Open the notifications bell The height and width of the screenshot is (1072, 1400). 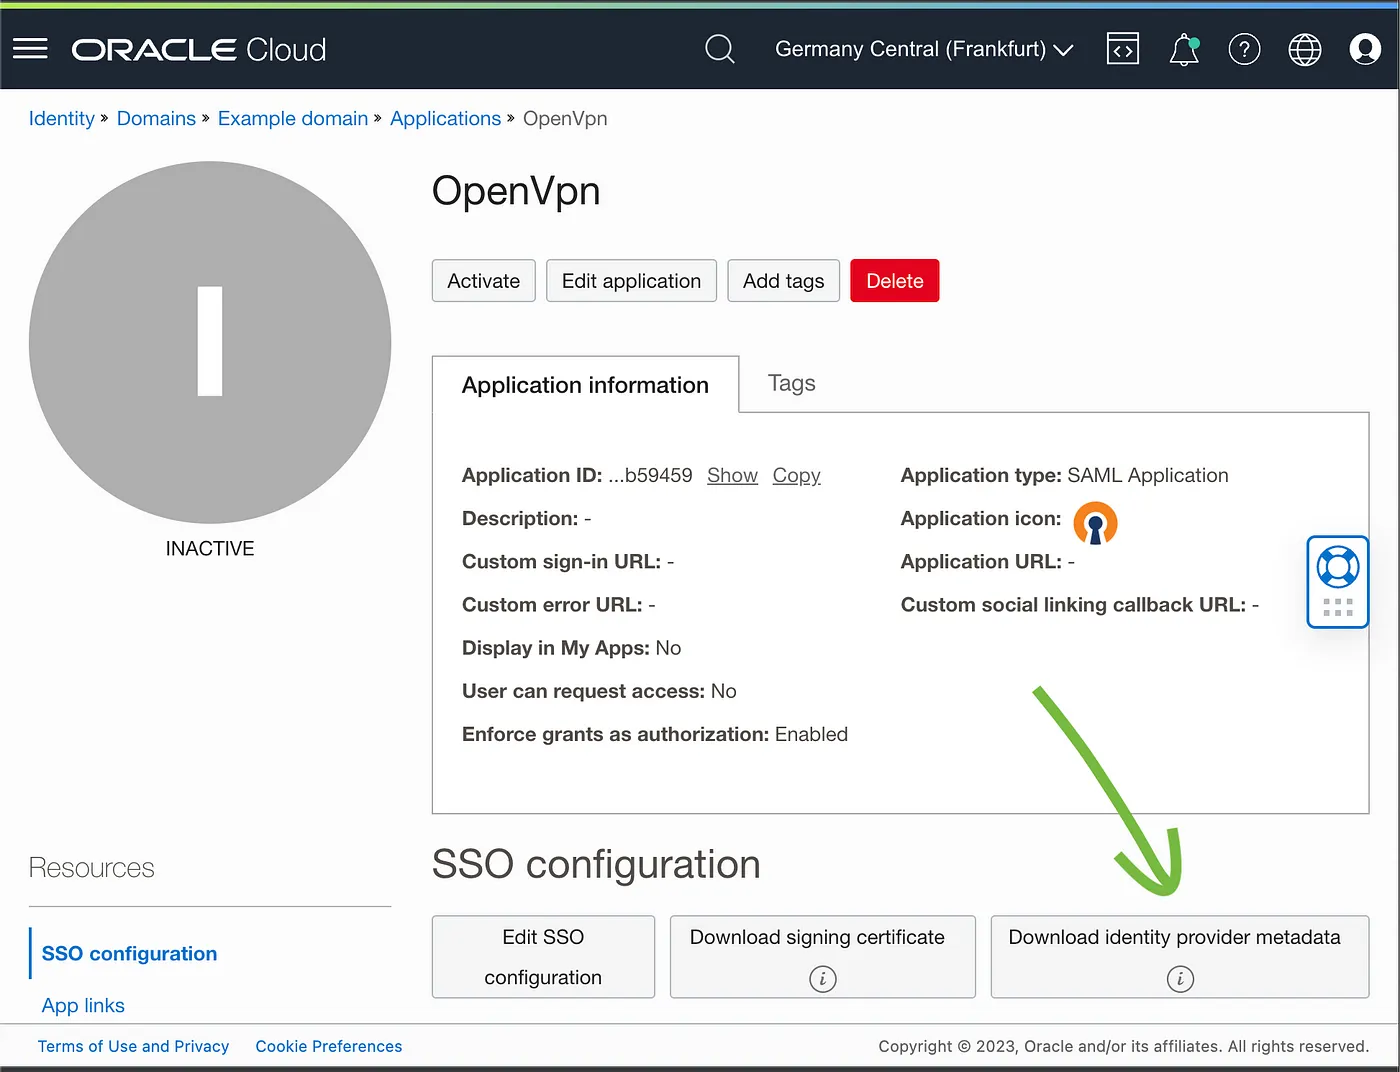(1184, 49)
